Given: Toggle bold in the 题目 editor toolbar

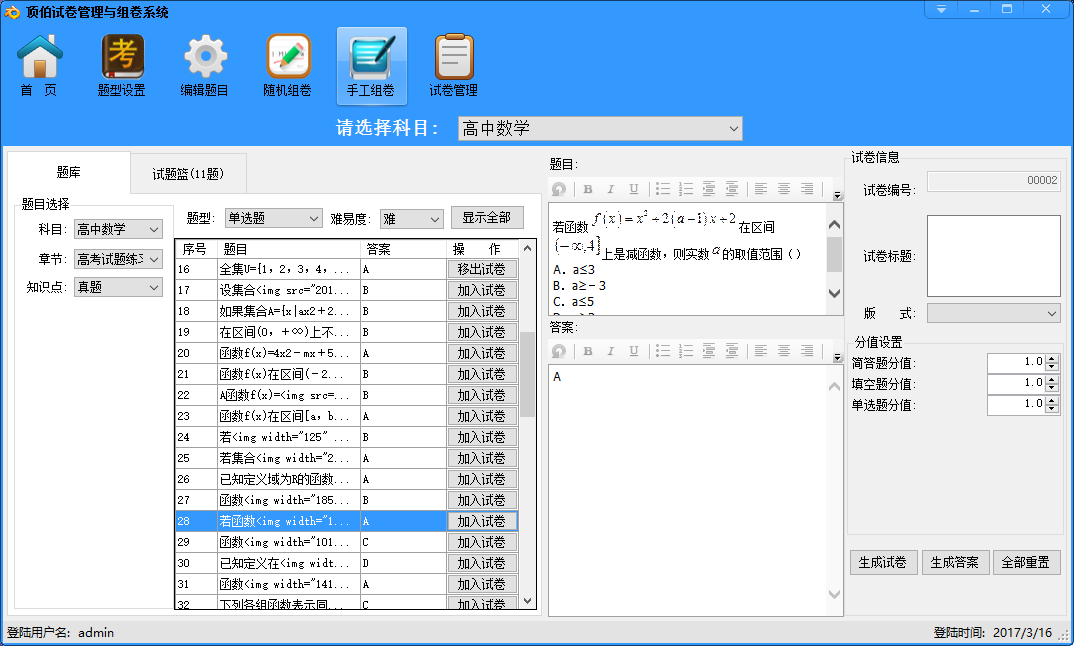Looking at the screenshot, I should point(588,189).
